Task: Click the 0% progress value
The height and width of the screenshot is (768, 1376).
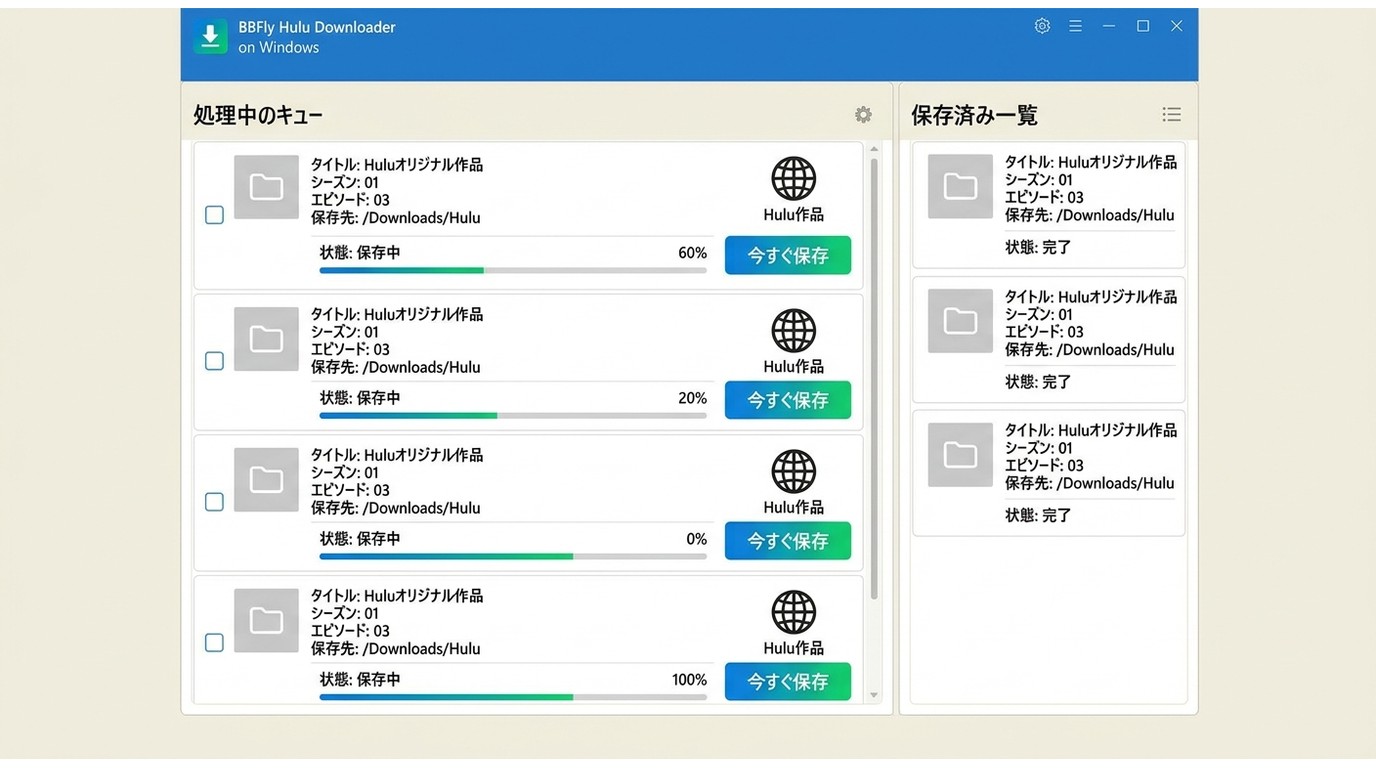Action: pos(696,539)
